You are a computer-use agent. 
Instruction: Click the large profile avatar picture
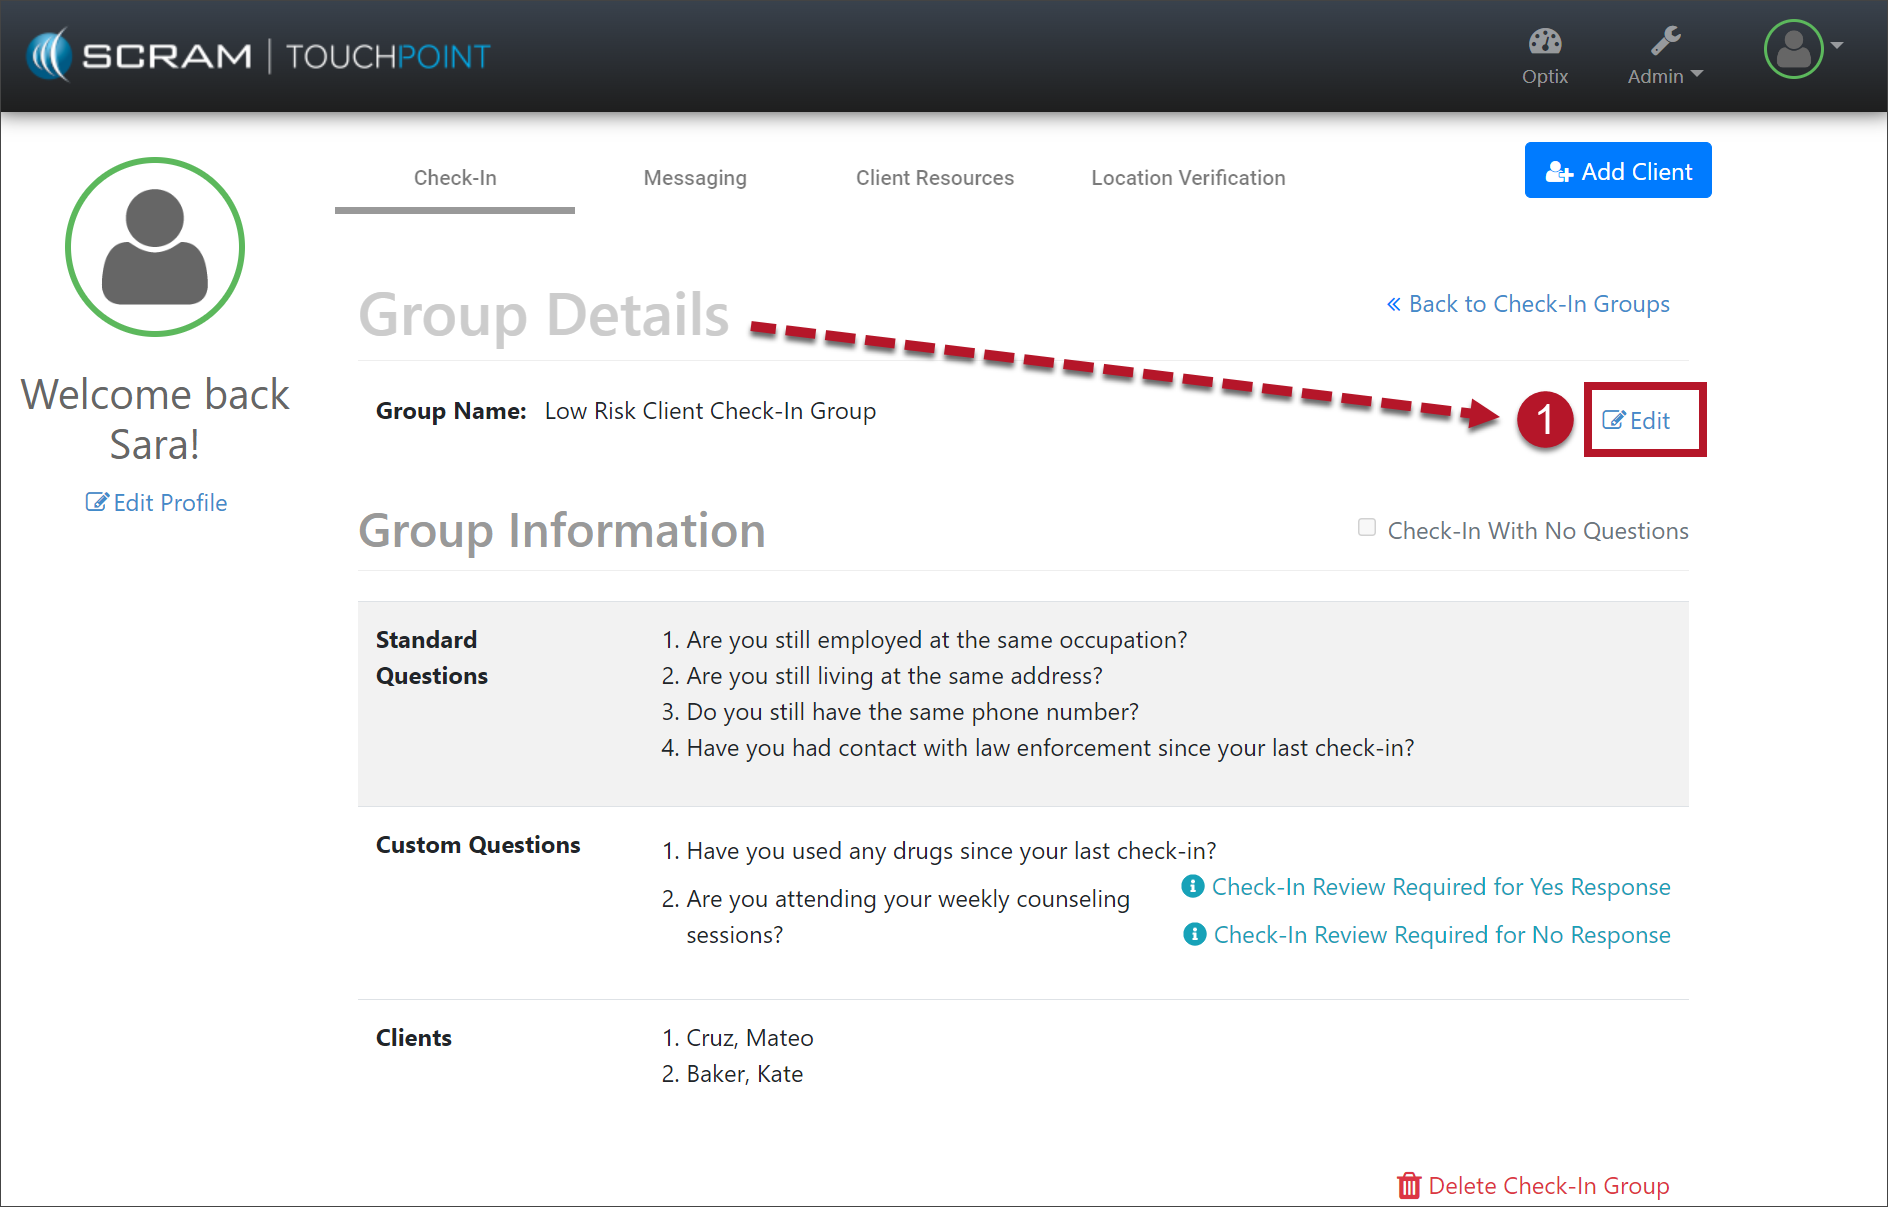pos(155,247)
